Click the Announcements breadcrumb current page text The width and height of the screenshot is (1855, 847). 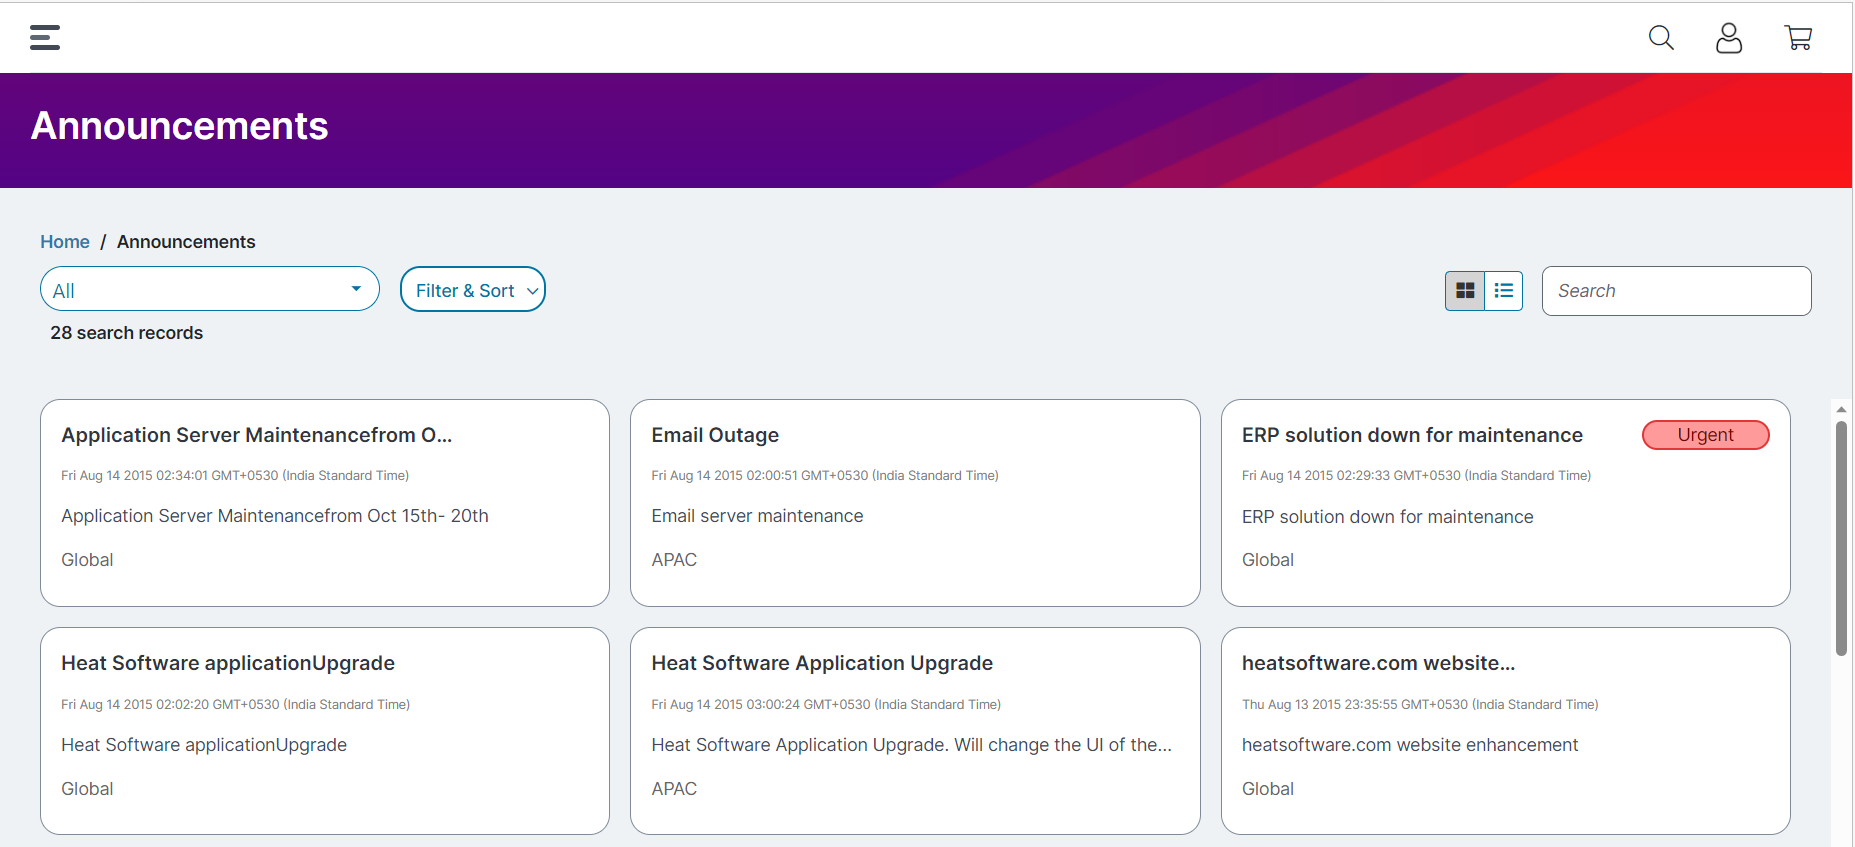click(x=186, y=242)
